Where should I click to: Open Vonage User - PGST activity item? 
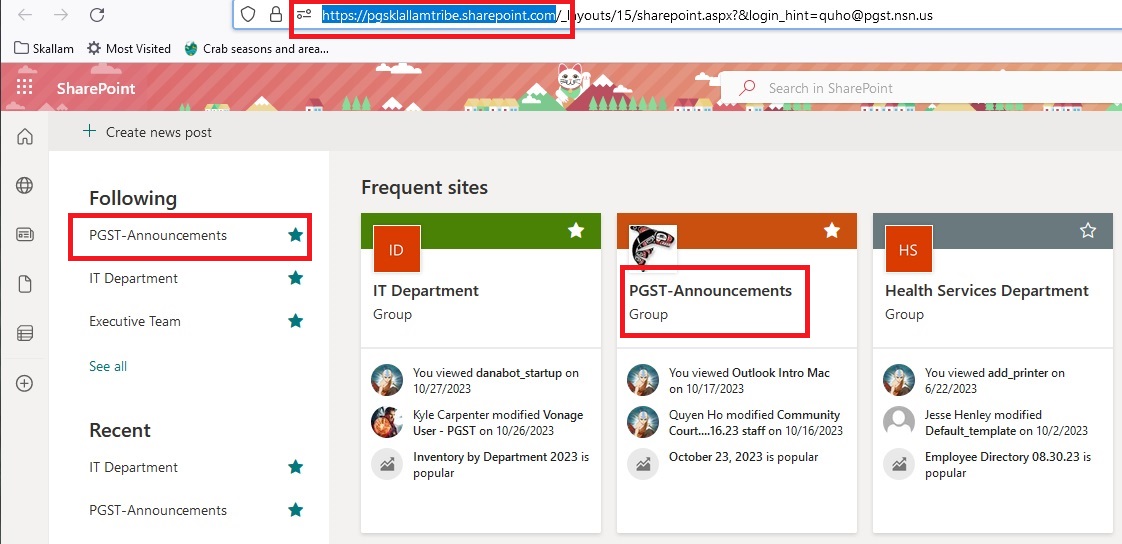(498, 422)
